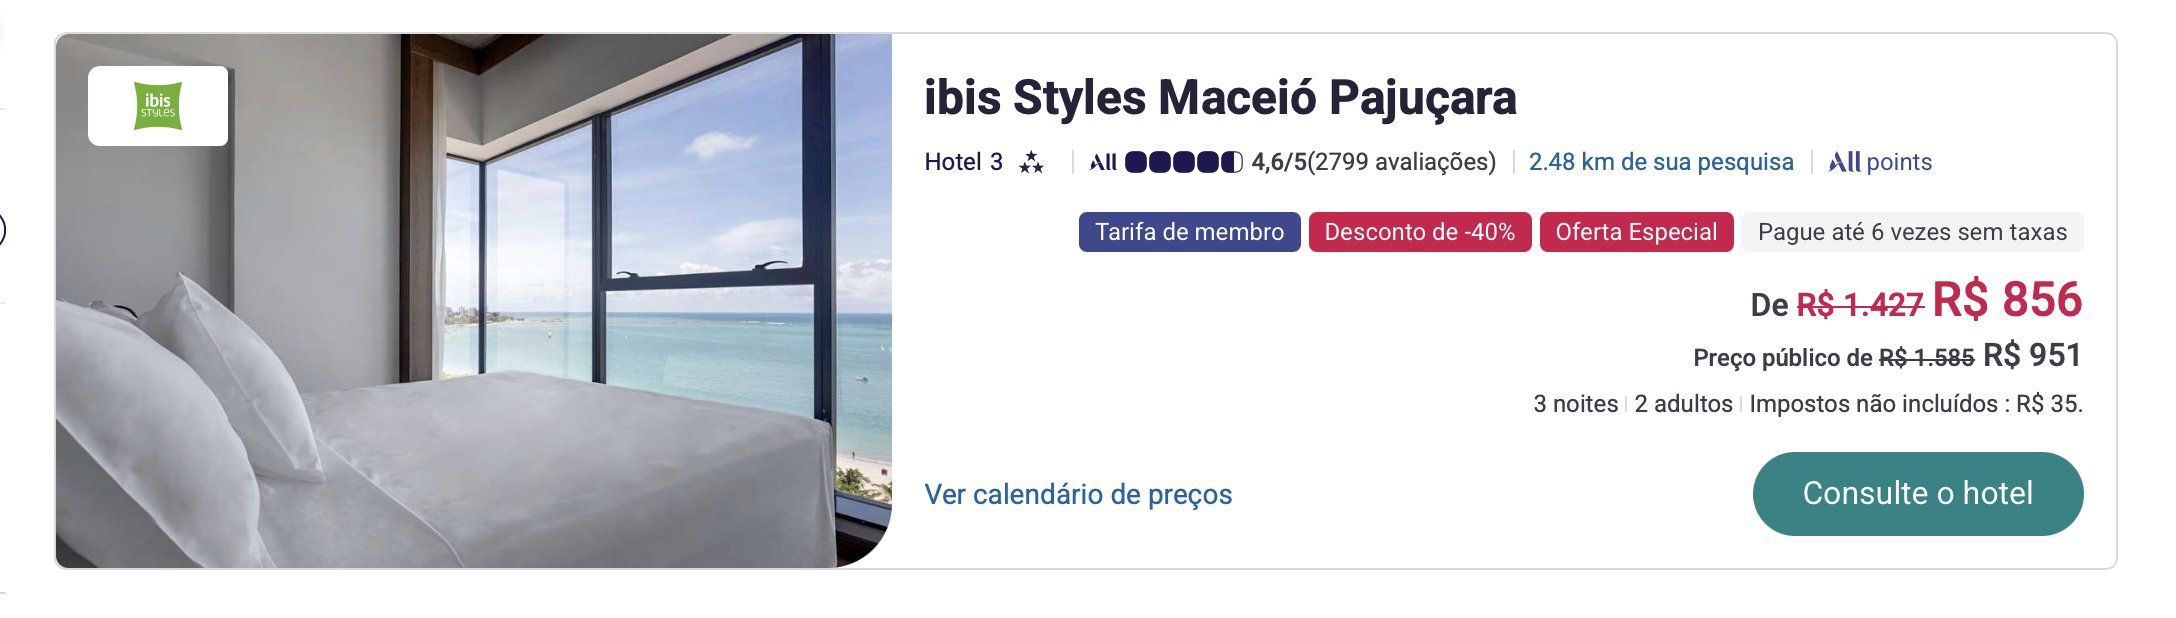
Task: Click the ibis Styles logo badge
Action: coord(158,106)
